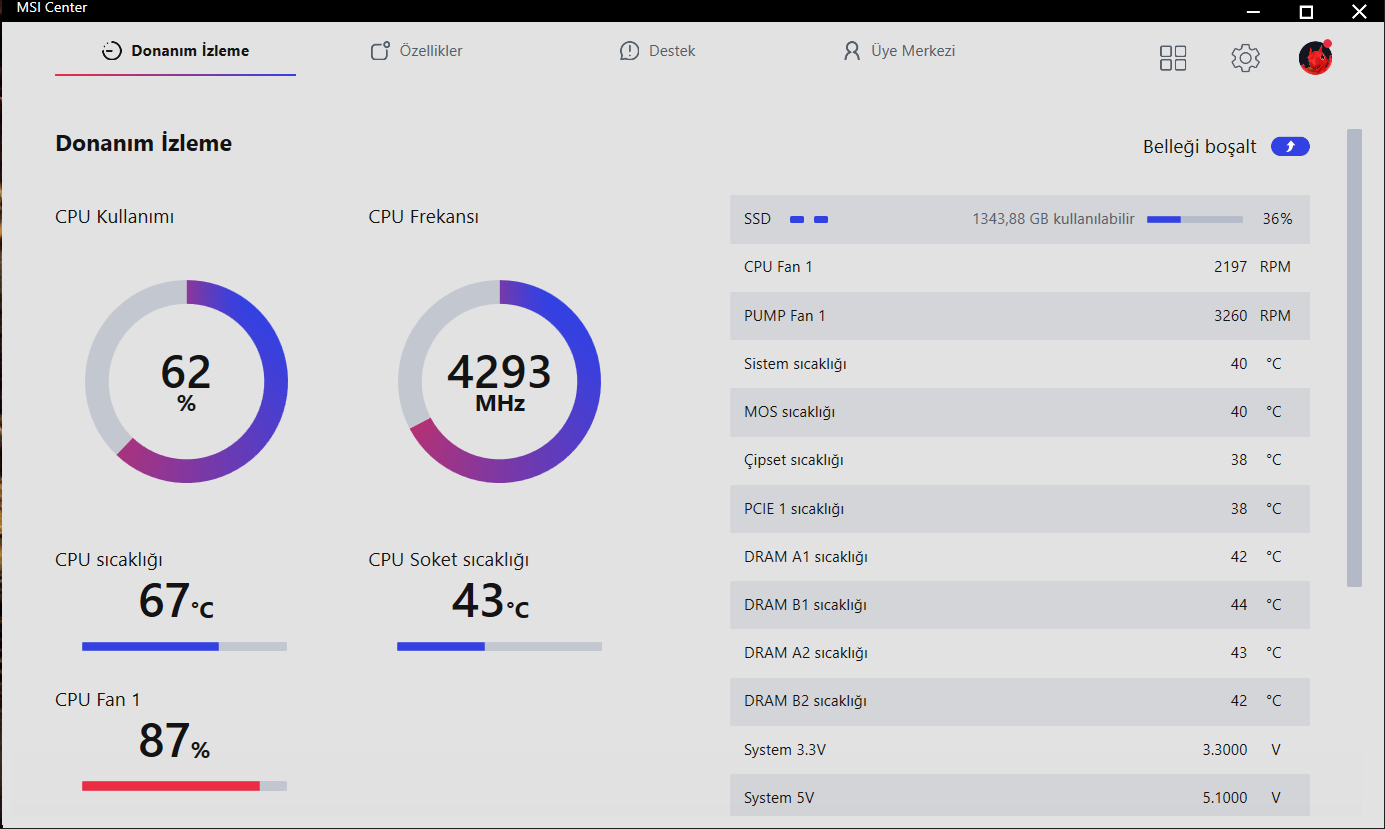
Task: Go to the Destek tab
Action: (657, 51)
